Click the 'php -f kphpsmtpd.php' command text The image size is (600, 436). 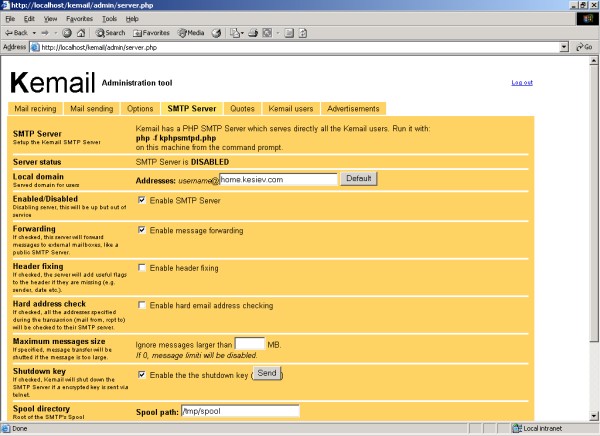click(176, 138)
